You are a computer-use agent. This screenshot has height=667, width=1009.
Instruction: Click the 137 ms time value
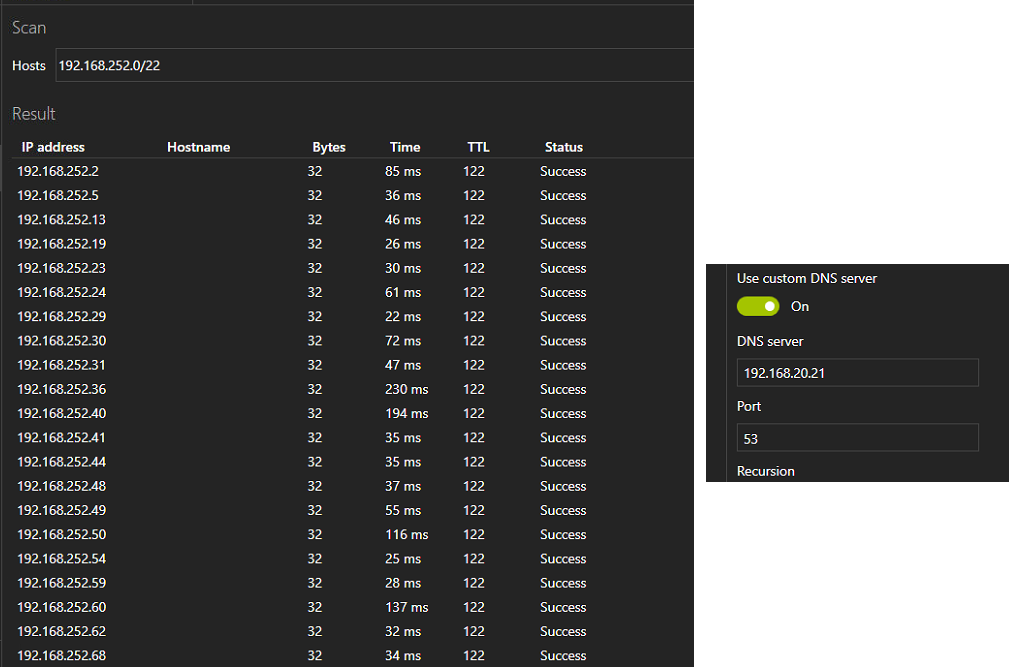click(407, 607)
